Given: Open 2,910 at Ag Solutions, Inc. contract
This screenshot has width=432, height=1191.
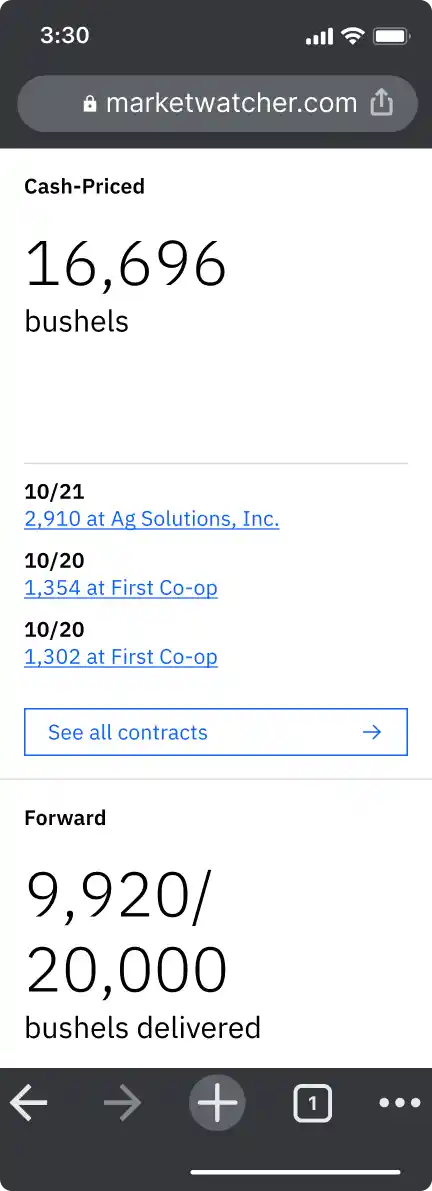Looking at the screenshot, I should coord(152,520).
